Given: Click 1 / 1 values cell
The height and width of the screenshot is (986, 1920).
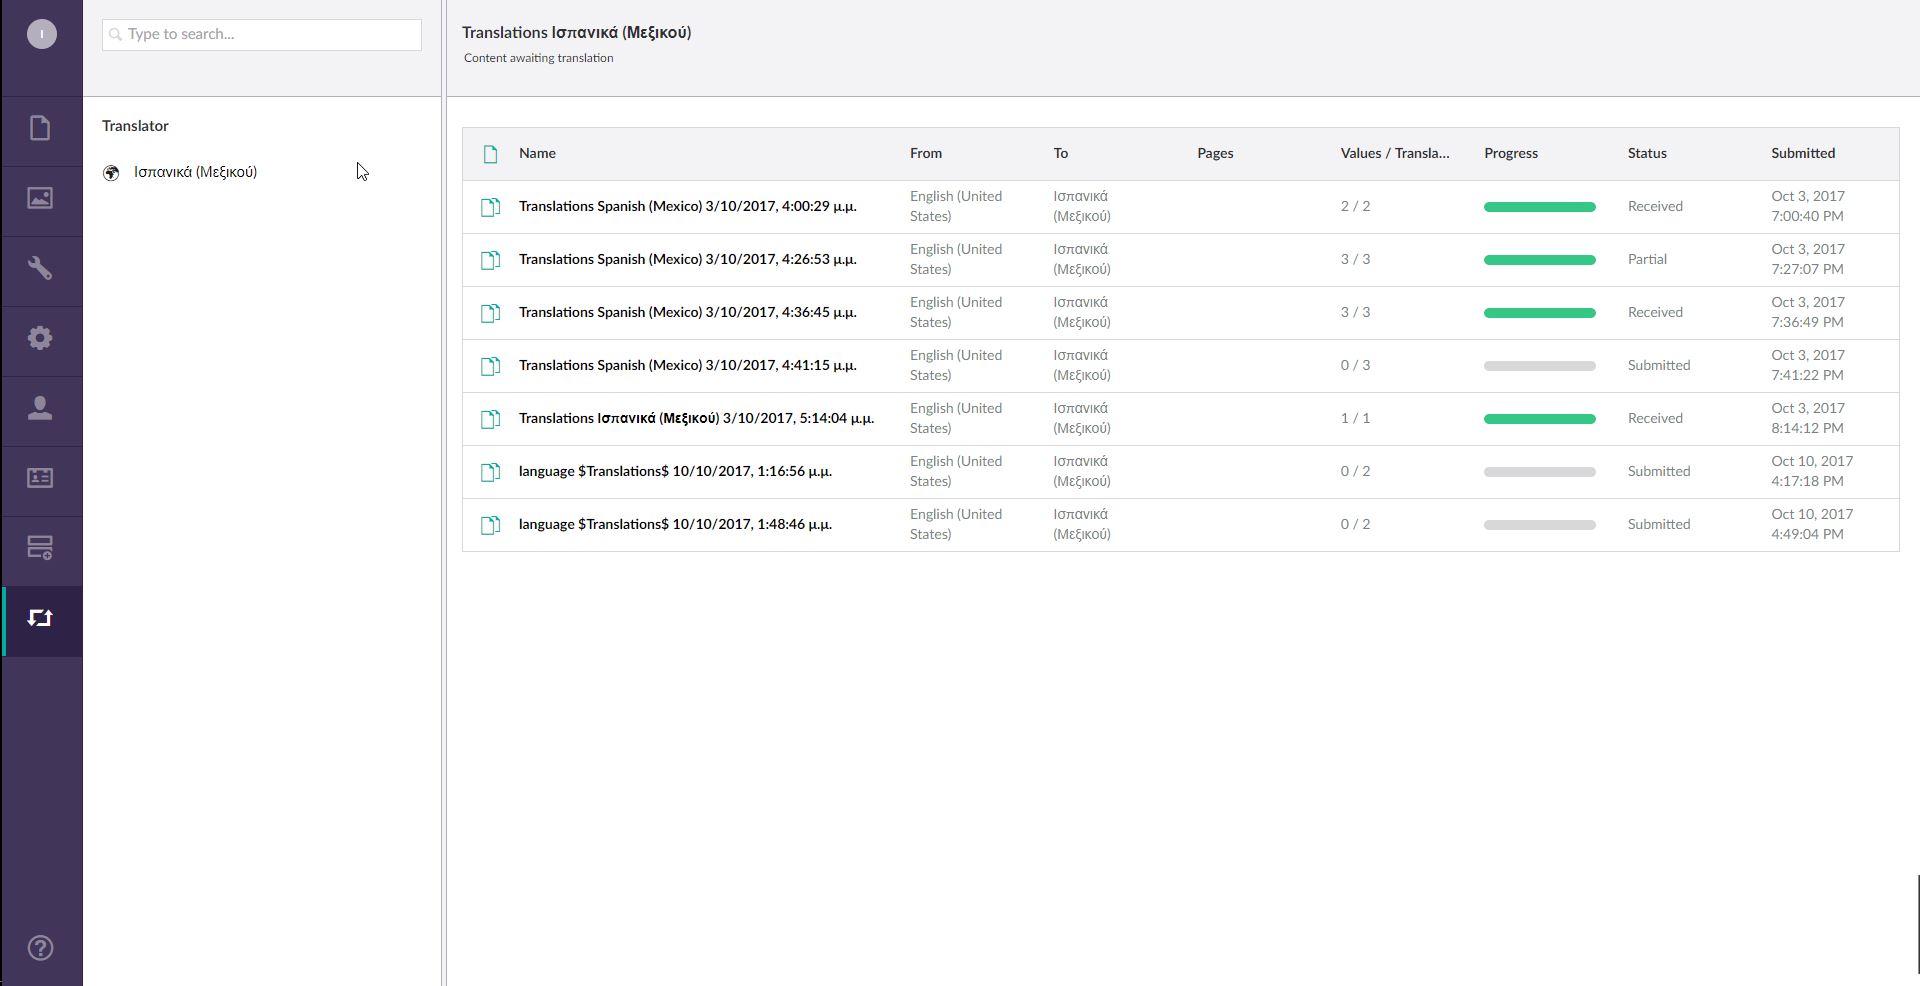Looking at the screenshot, I should pos(1355,418).
